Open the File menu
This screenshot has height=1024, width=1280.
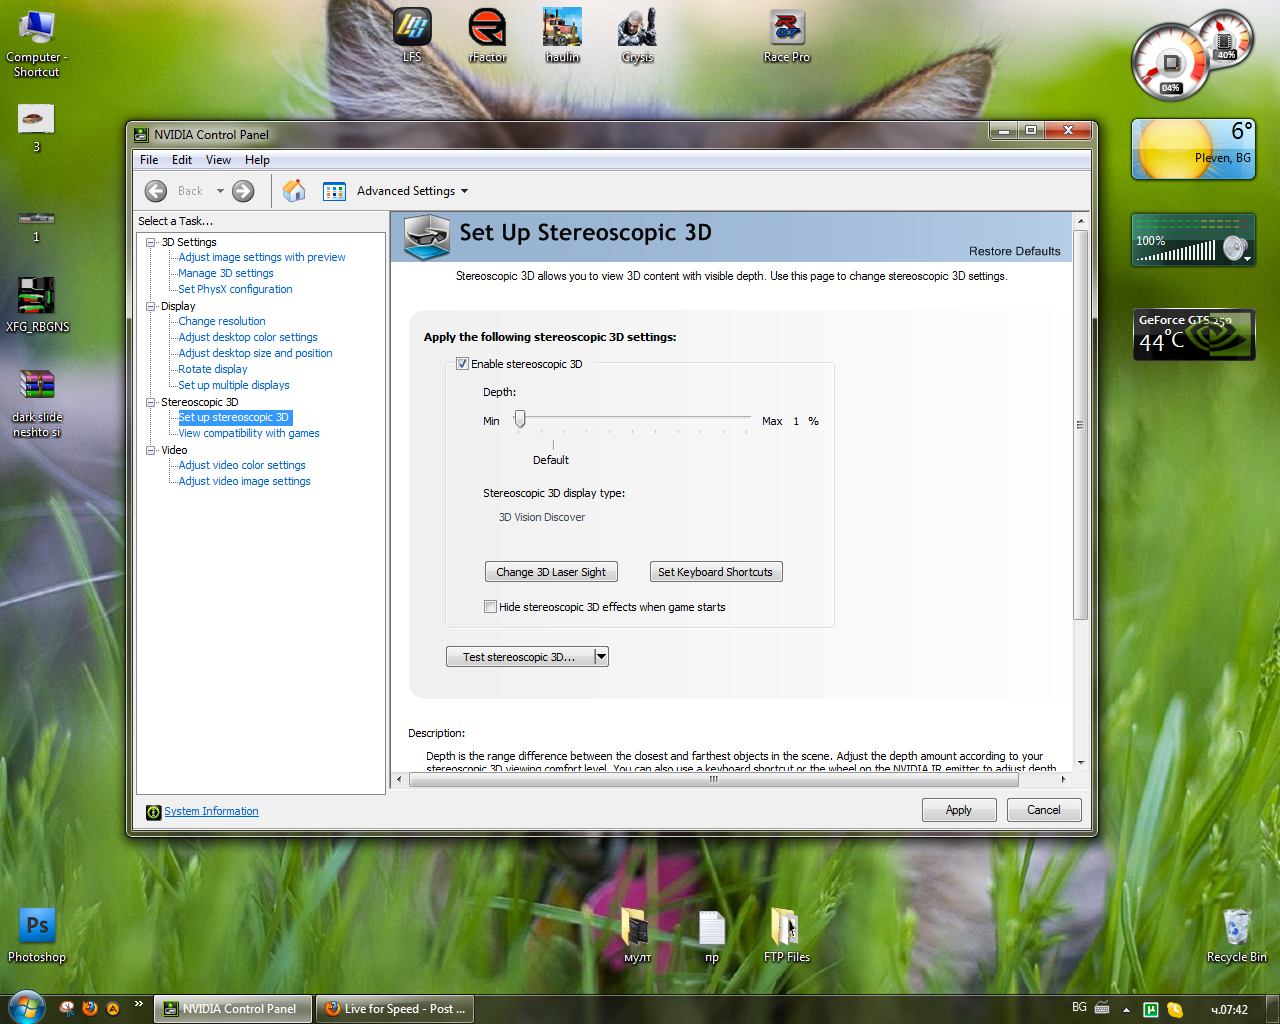149,160
